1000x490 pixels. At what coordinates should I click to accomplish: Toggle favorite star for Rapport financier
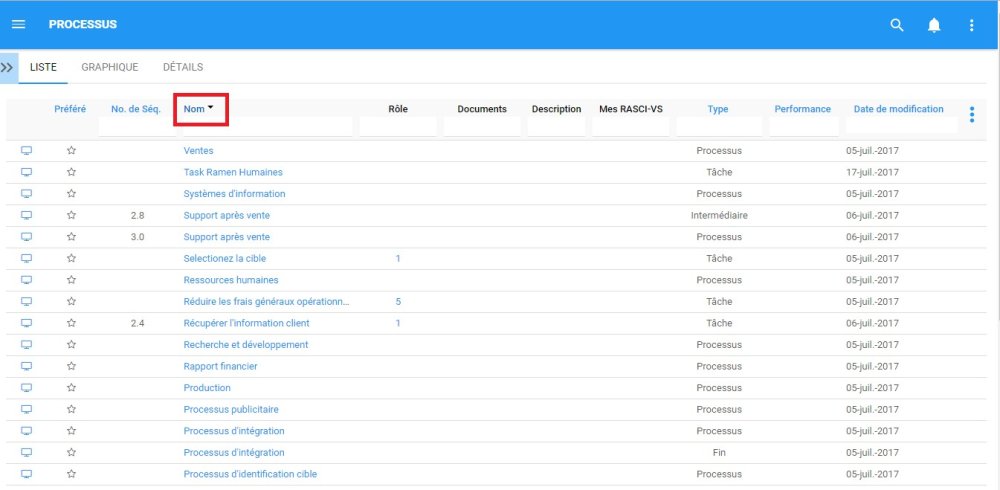[x=71, y=366]
